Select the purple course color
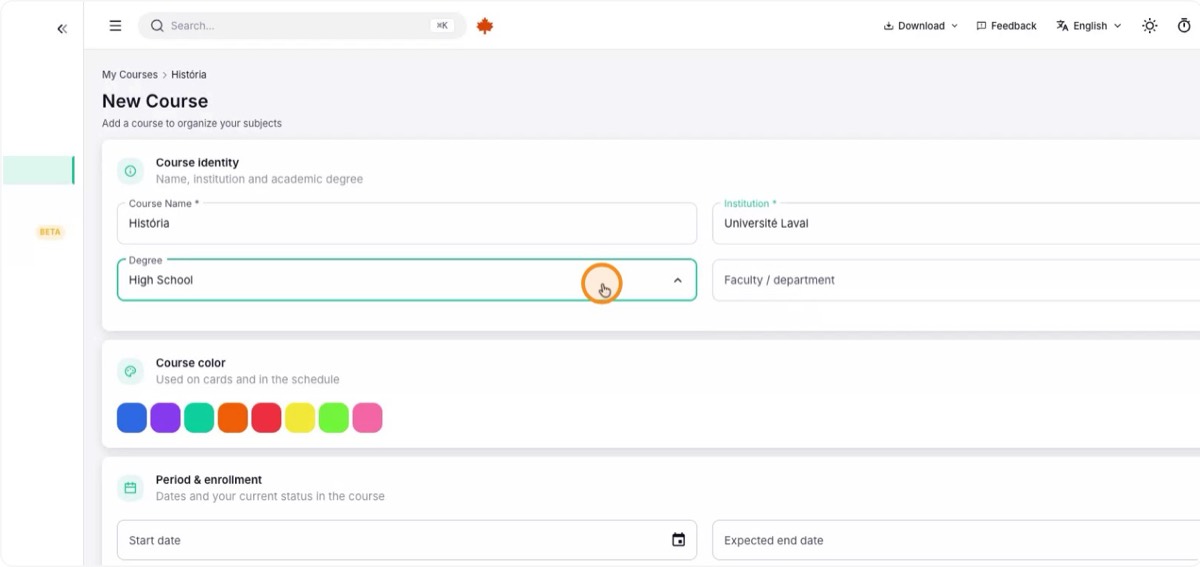1200x567 pixels. pyautogui.click(x=165, y=418)
